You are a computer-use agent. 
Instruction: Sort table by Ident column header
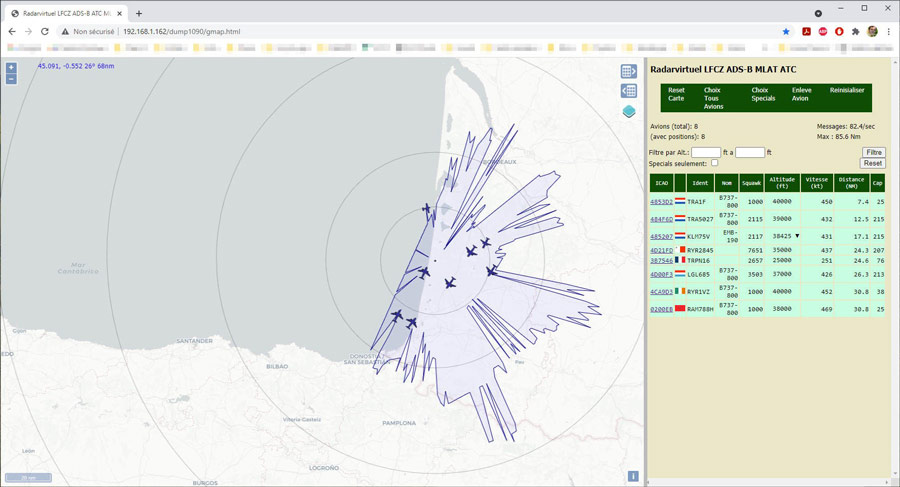click(700, 183)
